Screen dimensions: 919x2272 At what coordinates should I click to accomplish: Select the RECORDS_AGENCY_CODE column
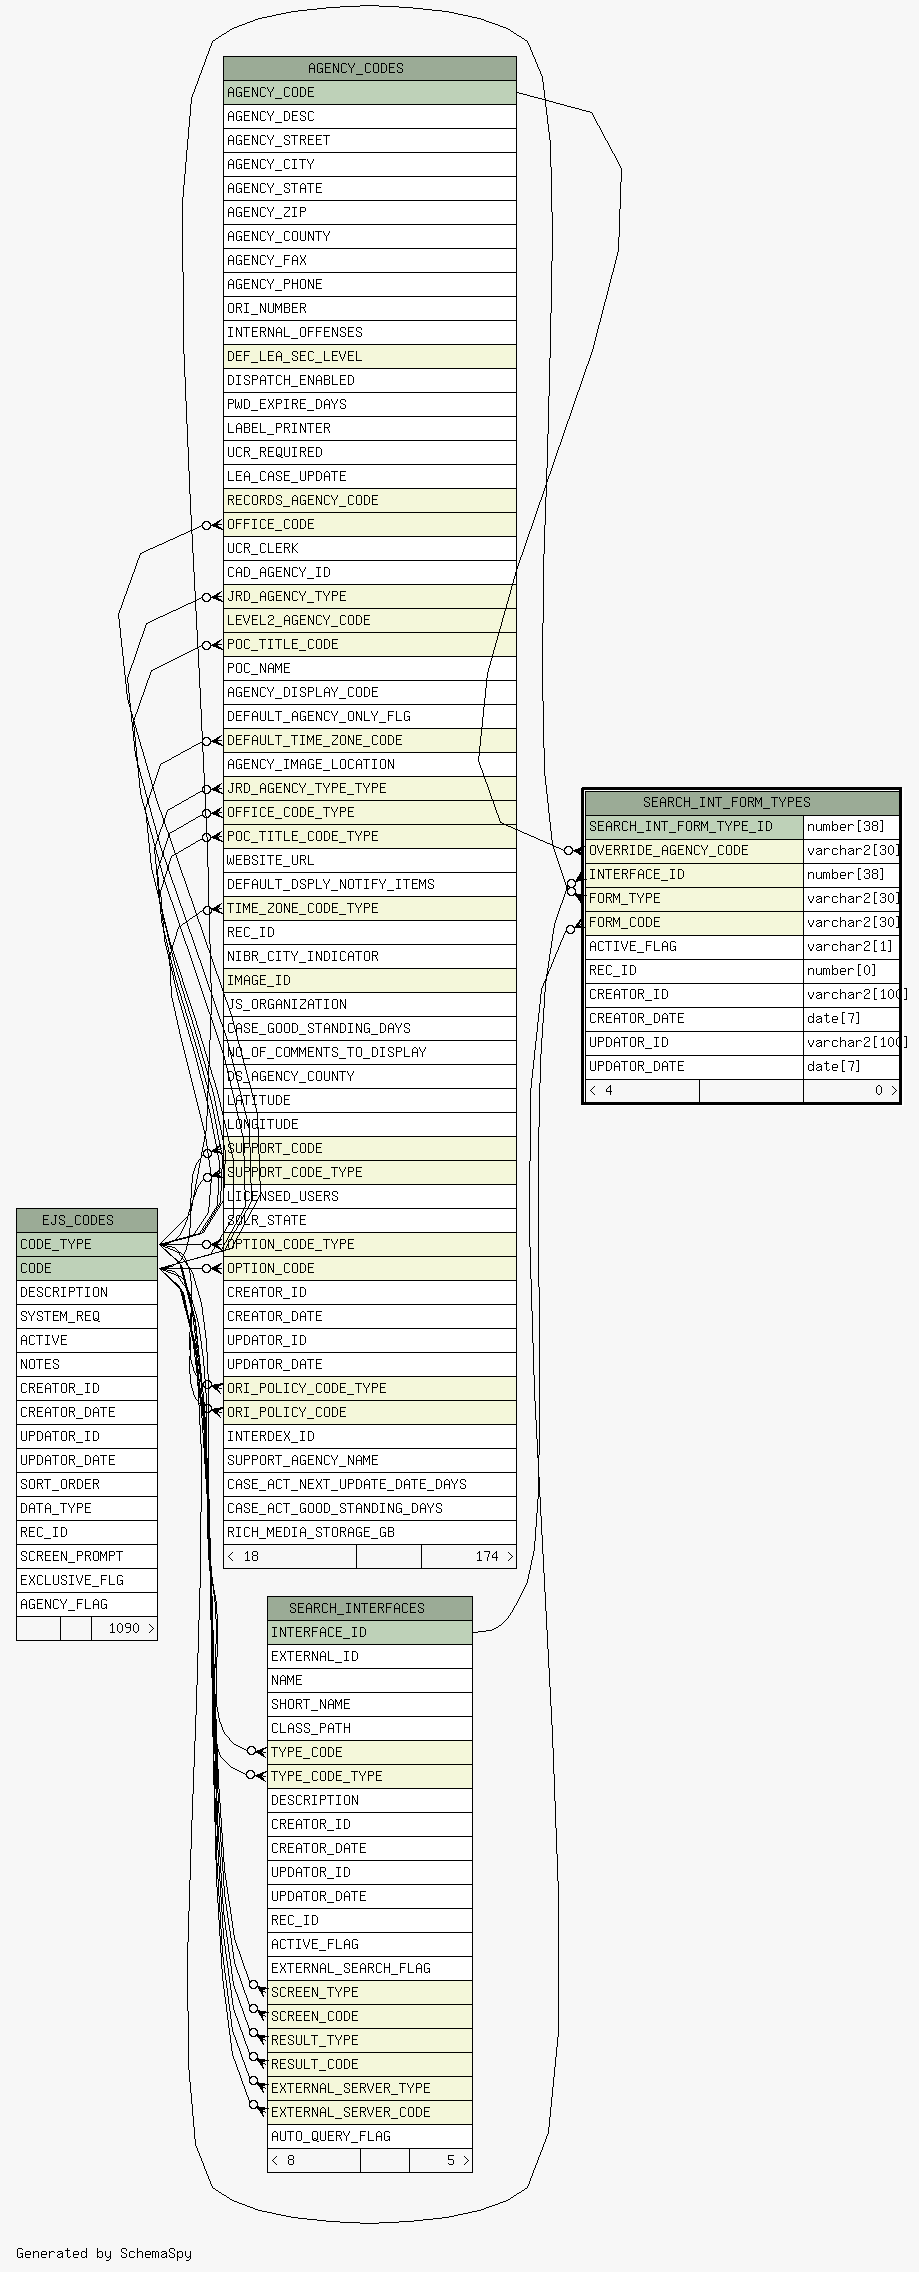click(370, 500)
